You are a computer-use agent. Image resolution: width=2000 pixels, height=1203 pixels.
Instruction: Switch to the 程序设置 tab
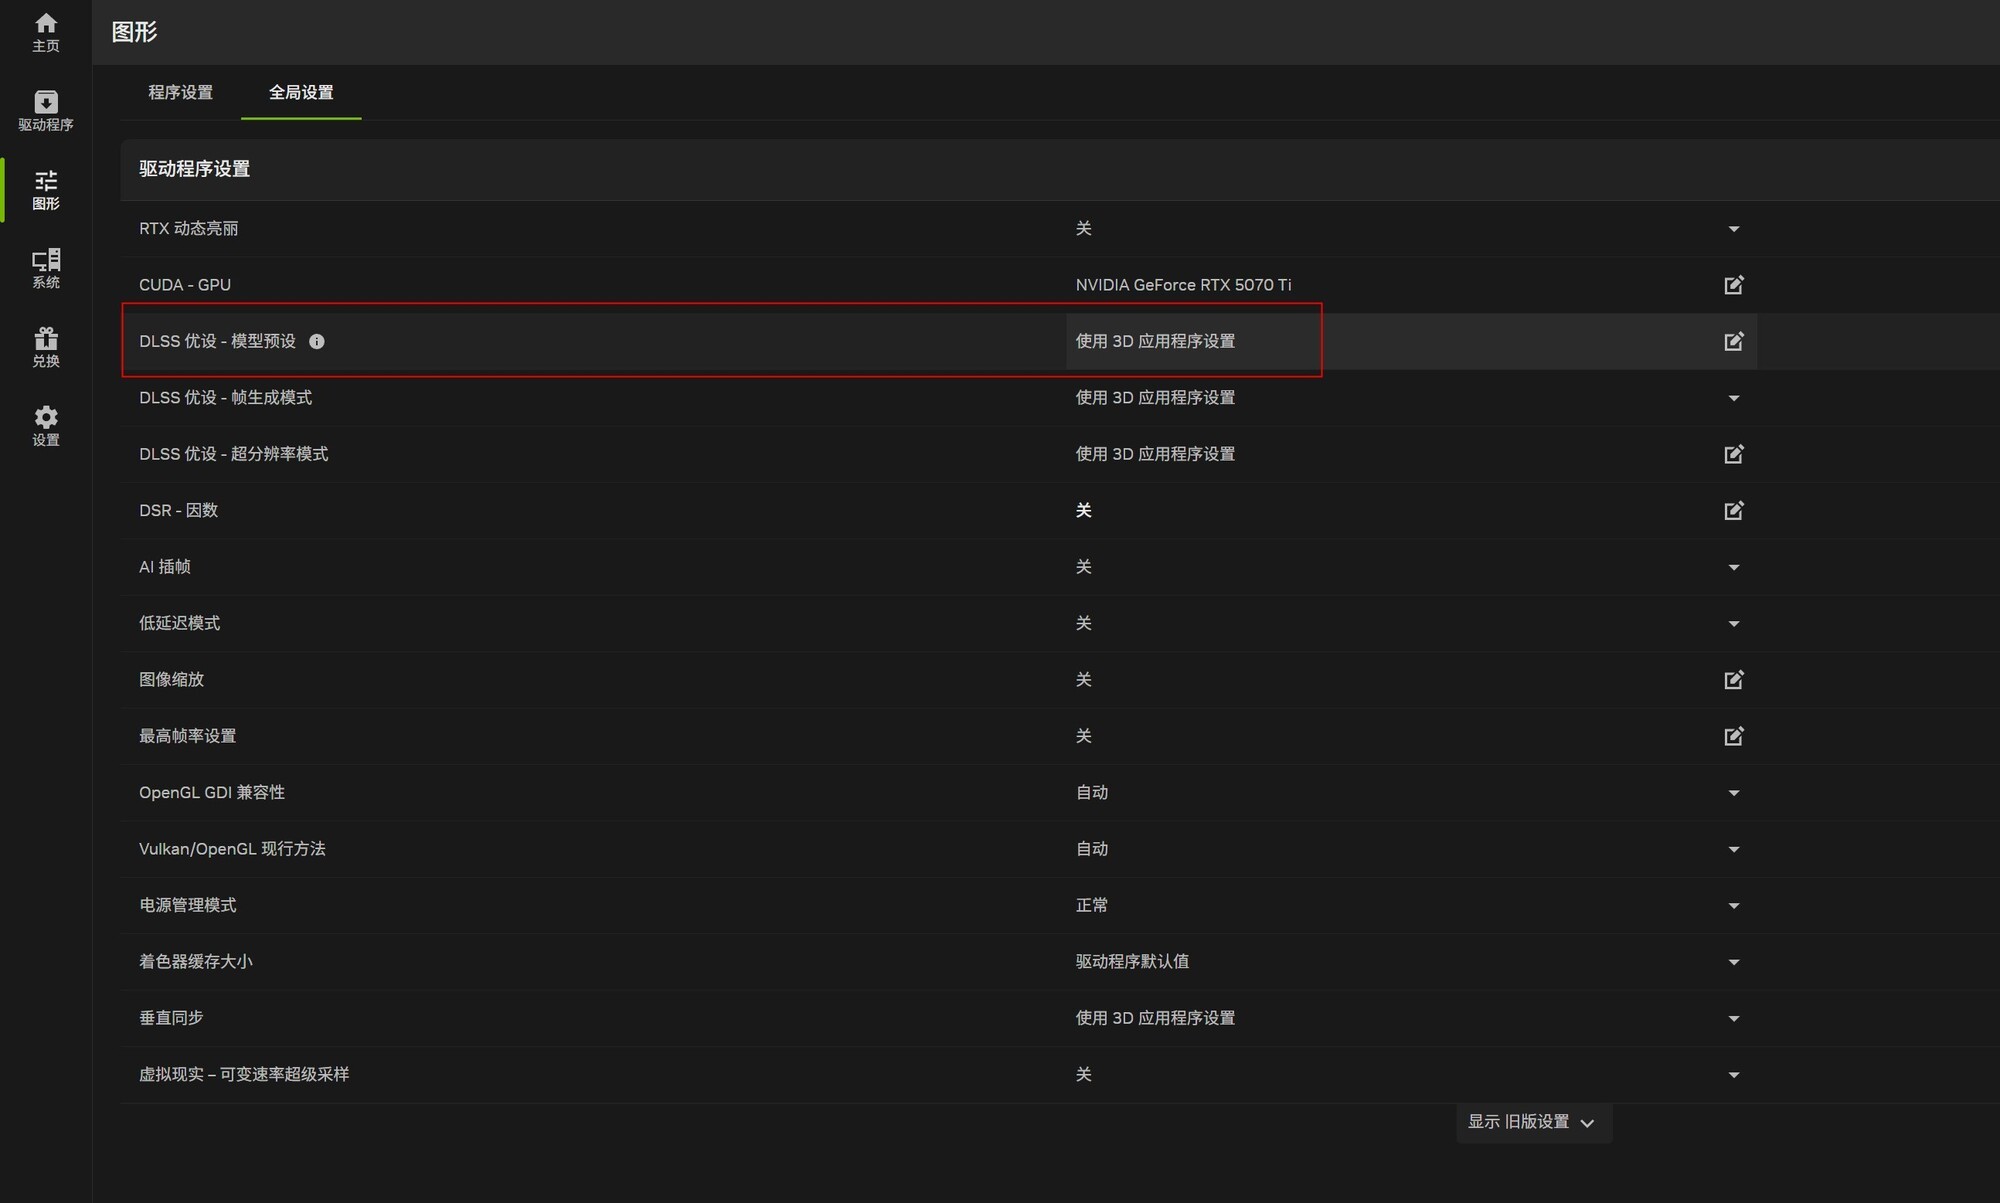point(181,93)
